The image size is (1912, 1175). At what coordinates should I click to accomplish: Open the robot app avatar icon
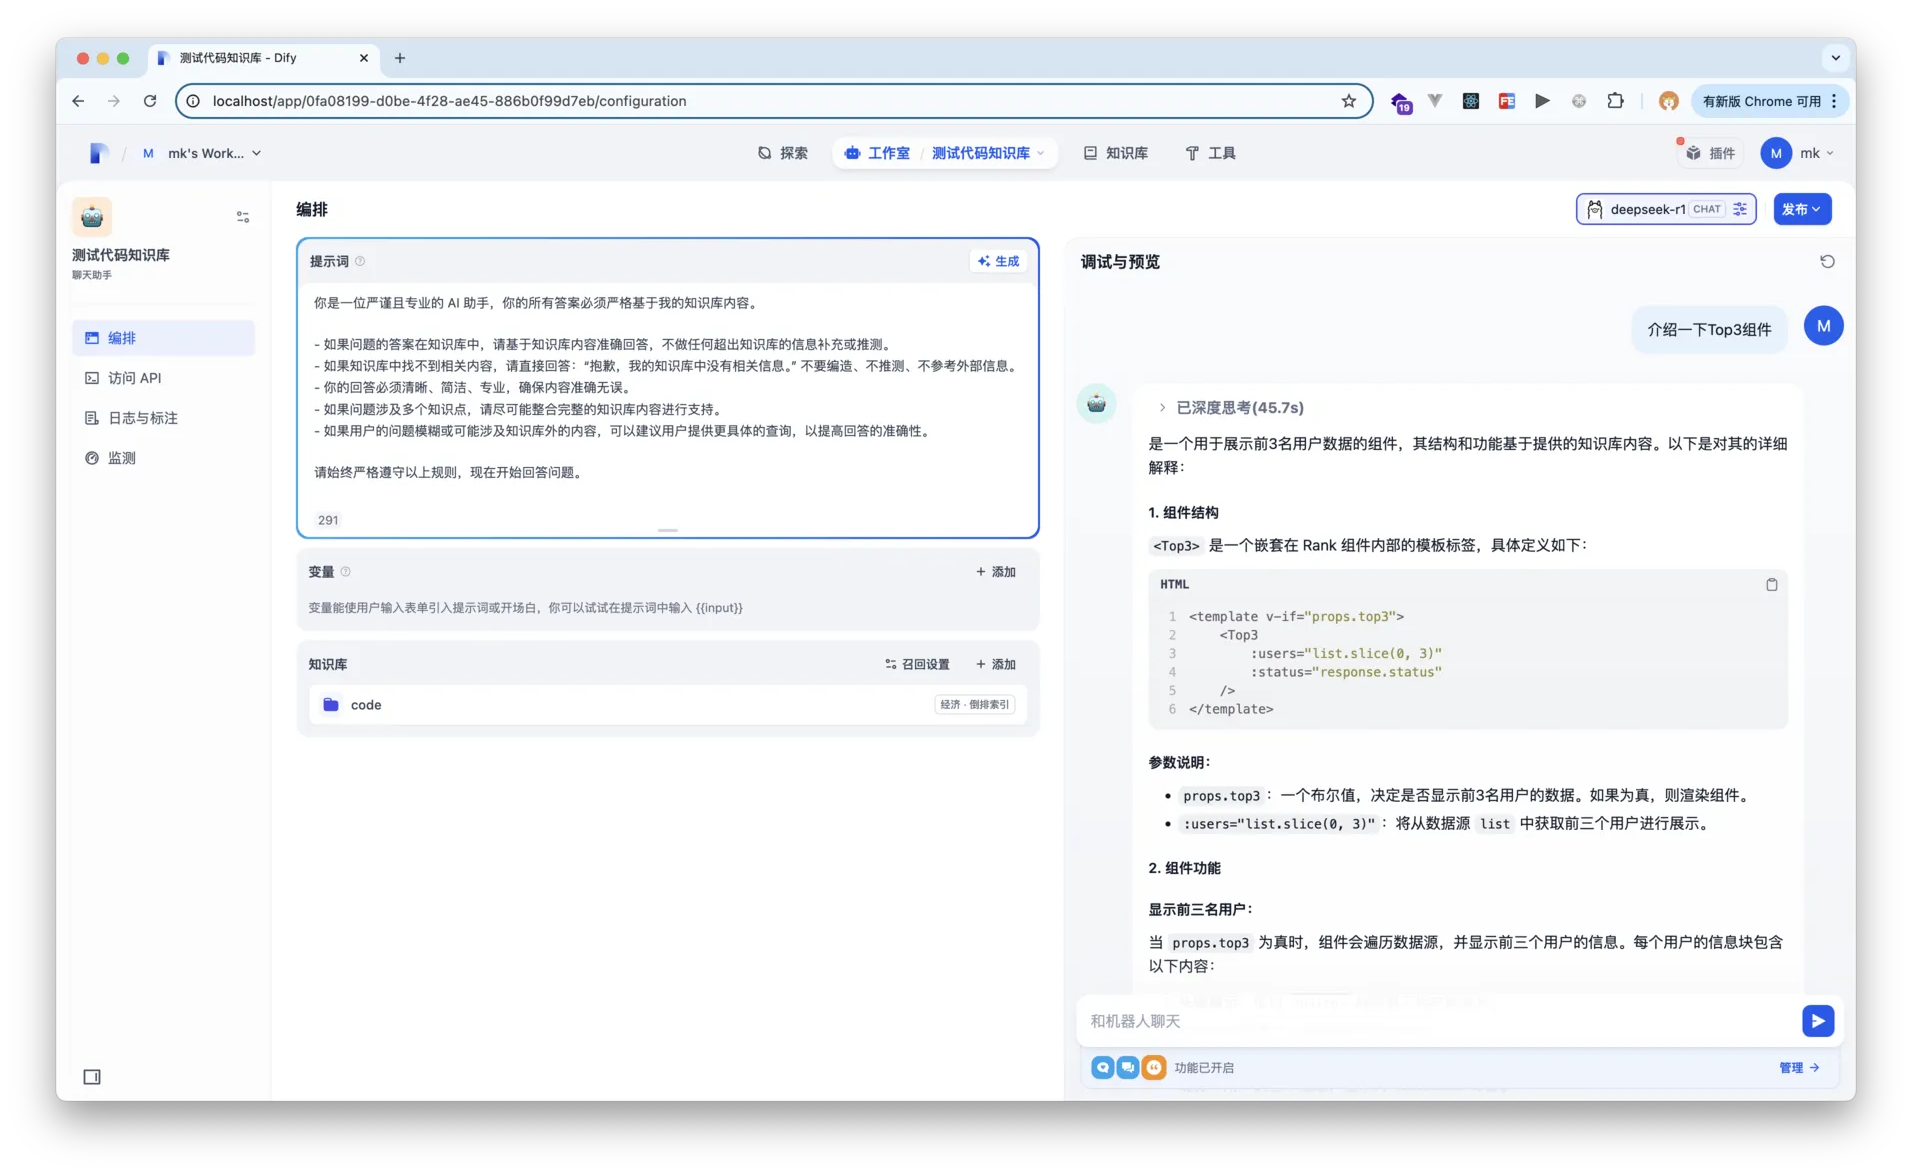92,217
